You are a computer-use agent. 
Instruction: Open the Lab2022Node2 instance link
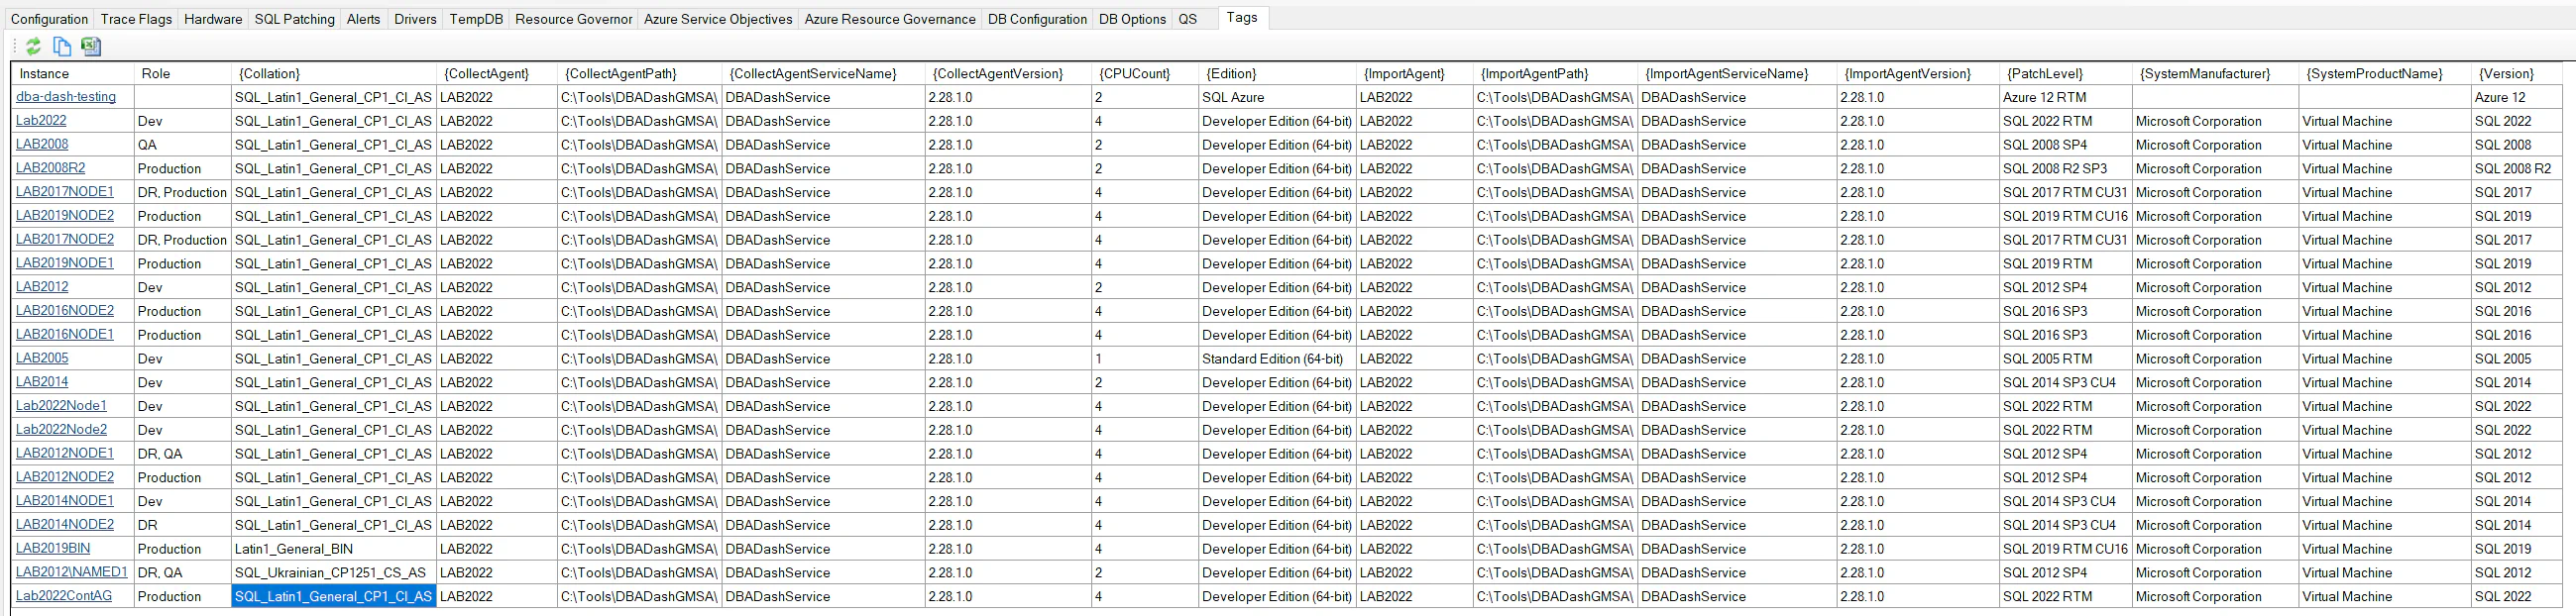pos(61,429)
